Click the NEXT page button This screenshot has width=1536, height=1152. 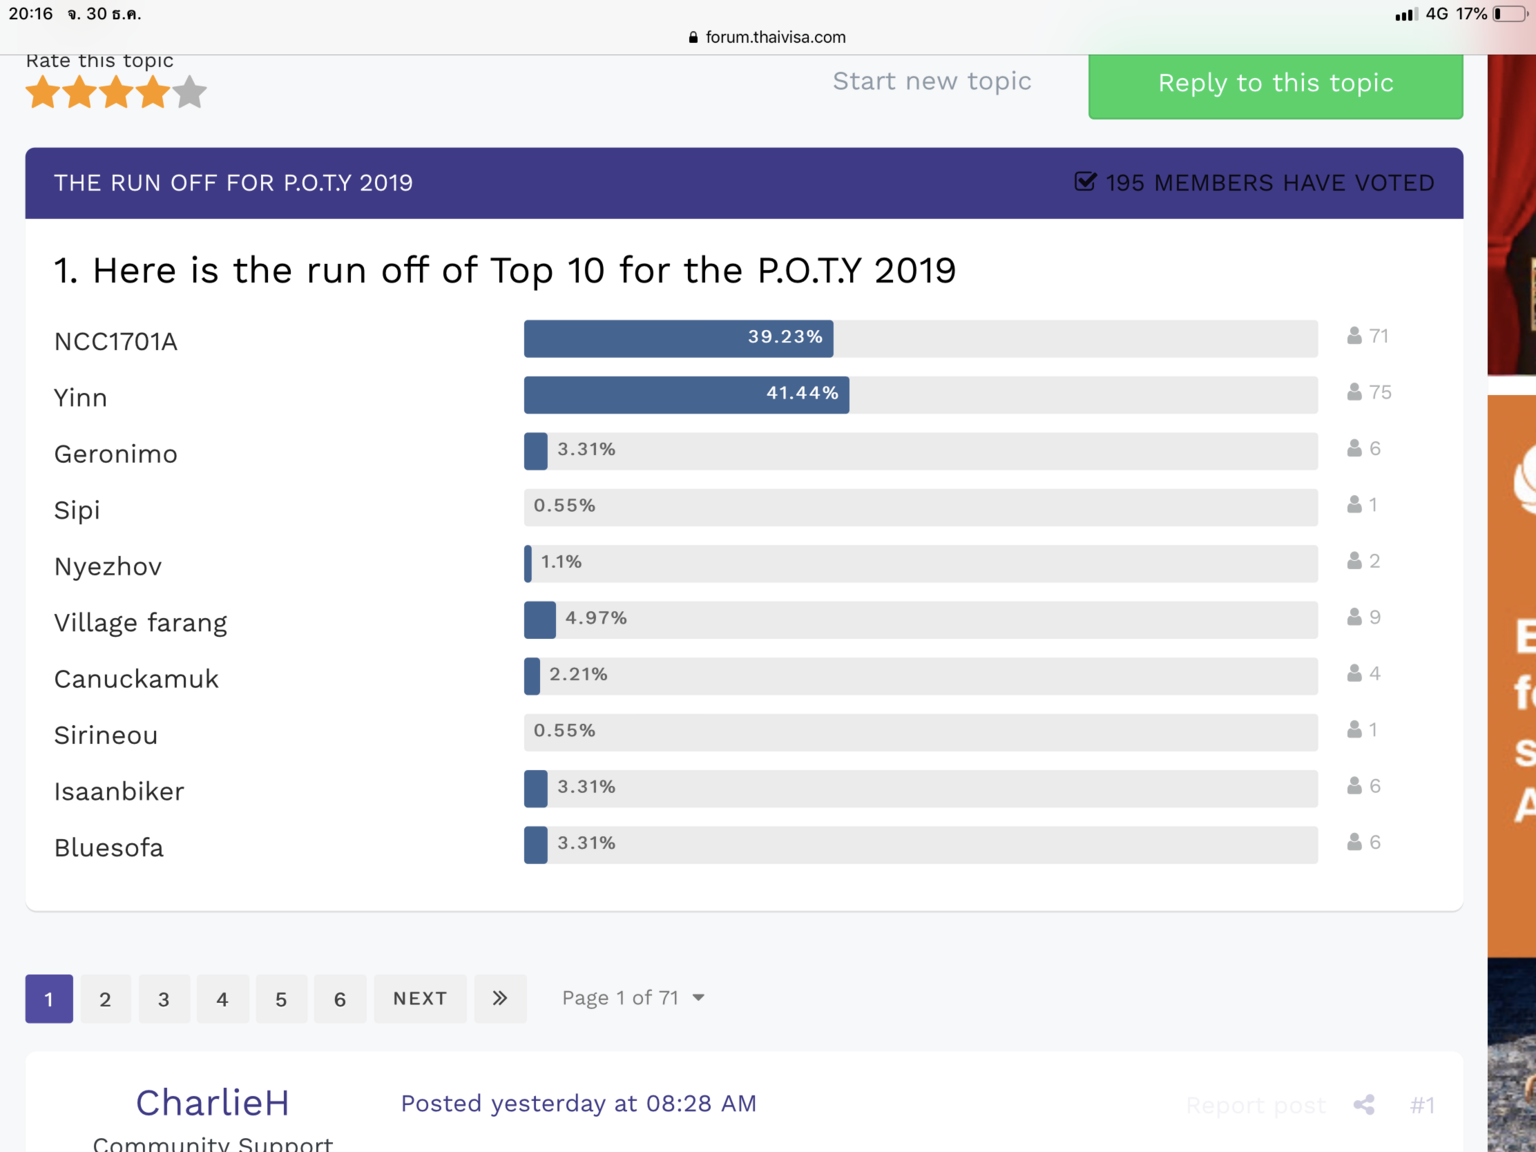[420, 998]
